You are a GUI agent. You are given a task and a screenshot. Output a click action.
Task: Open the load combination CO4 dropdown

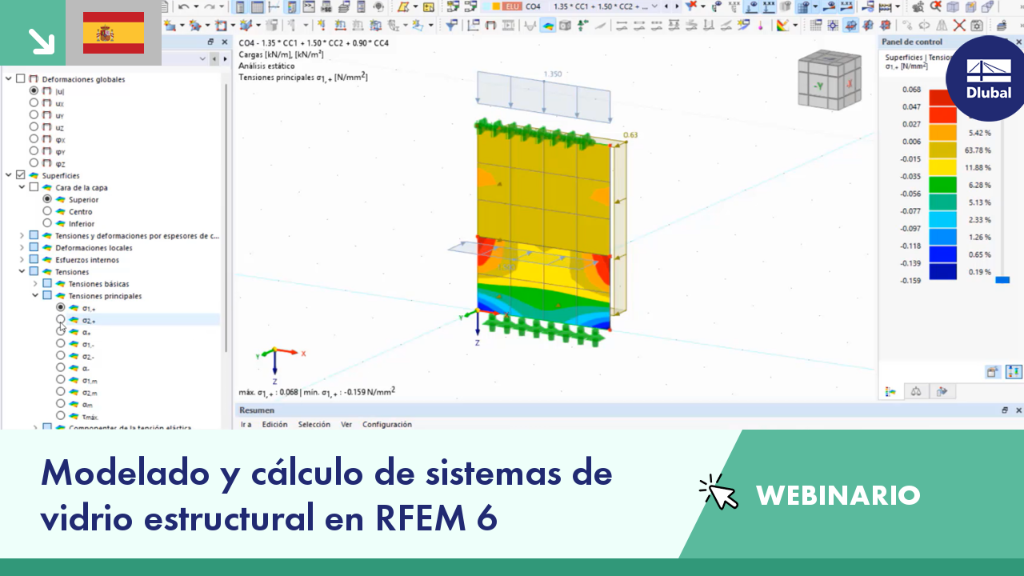pos(654,7)
